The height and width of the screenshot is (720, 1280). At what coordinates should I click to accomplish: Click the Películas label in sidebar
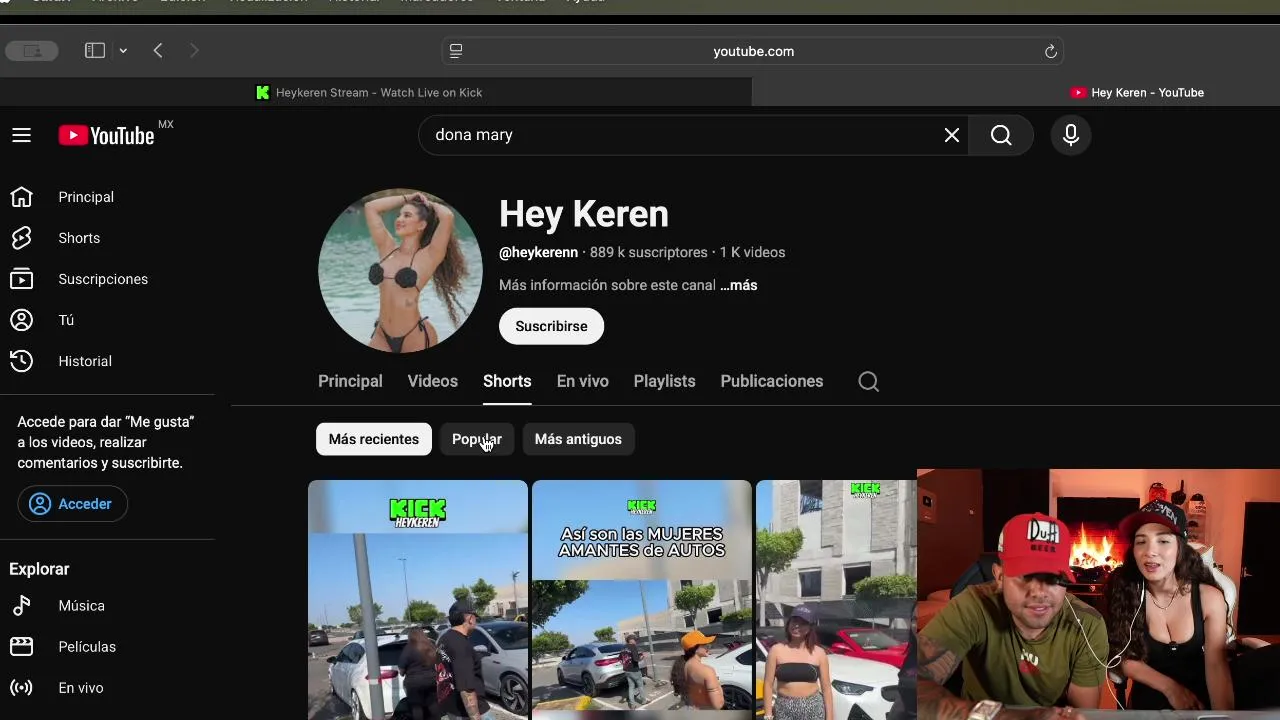tap(87, 647)
